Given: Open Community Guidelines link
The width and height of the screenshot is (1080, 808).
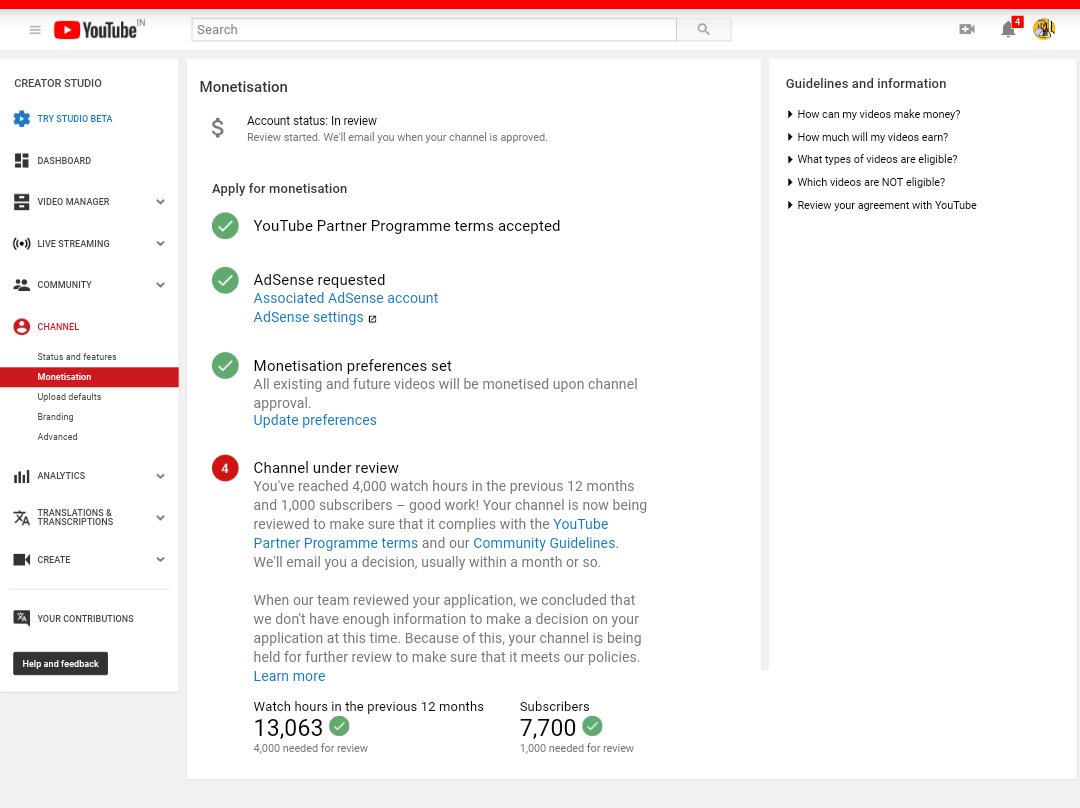Looking at the screenshot, I should coord(544,543).
